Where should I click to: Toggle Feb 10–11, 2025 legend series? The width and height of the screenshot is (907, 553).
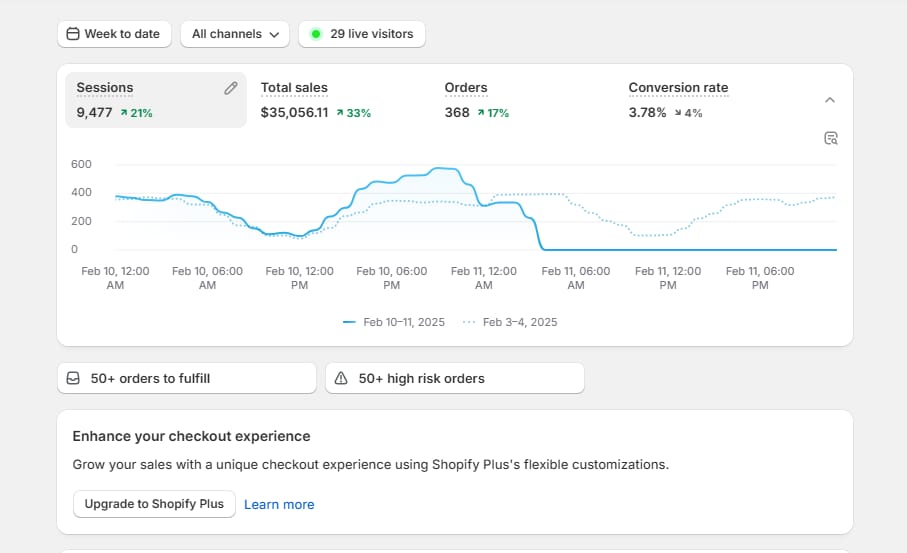395,322
